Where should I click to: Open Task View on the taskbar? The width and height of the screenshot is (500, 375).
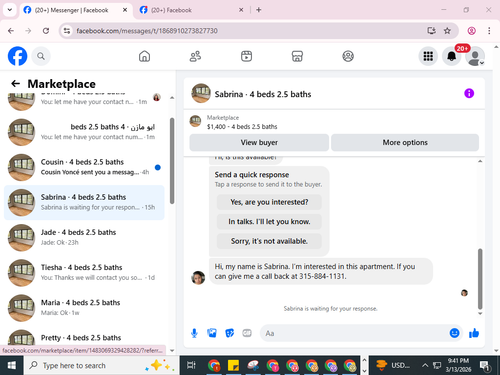point(191,365)
